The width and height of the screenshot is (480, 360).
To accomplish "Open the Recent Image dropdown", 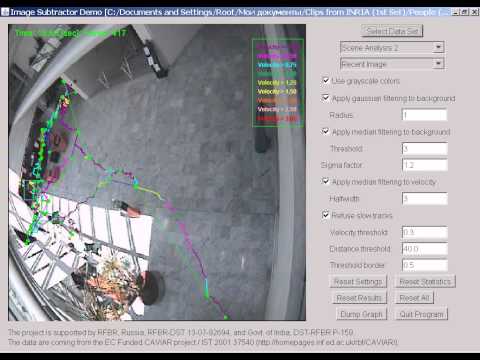I will [x=392, y=64].
